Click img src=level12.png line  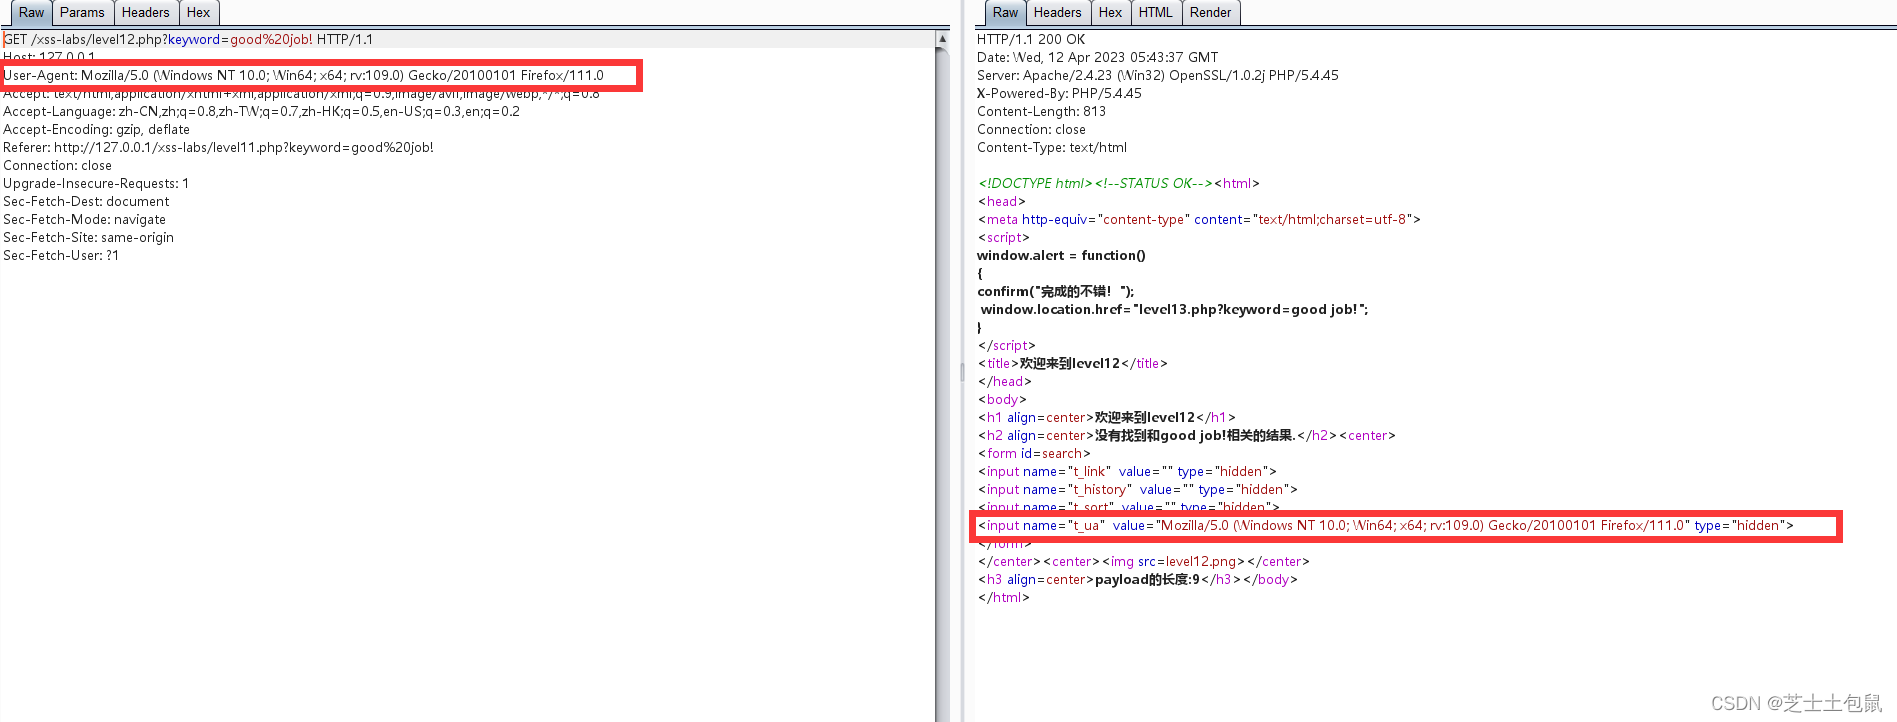[1144, 562]
